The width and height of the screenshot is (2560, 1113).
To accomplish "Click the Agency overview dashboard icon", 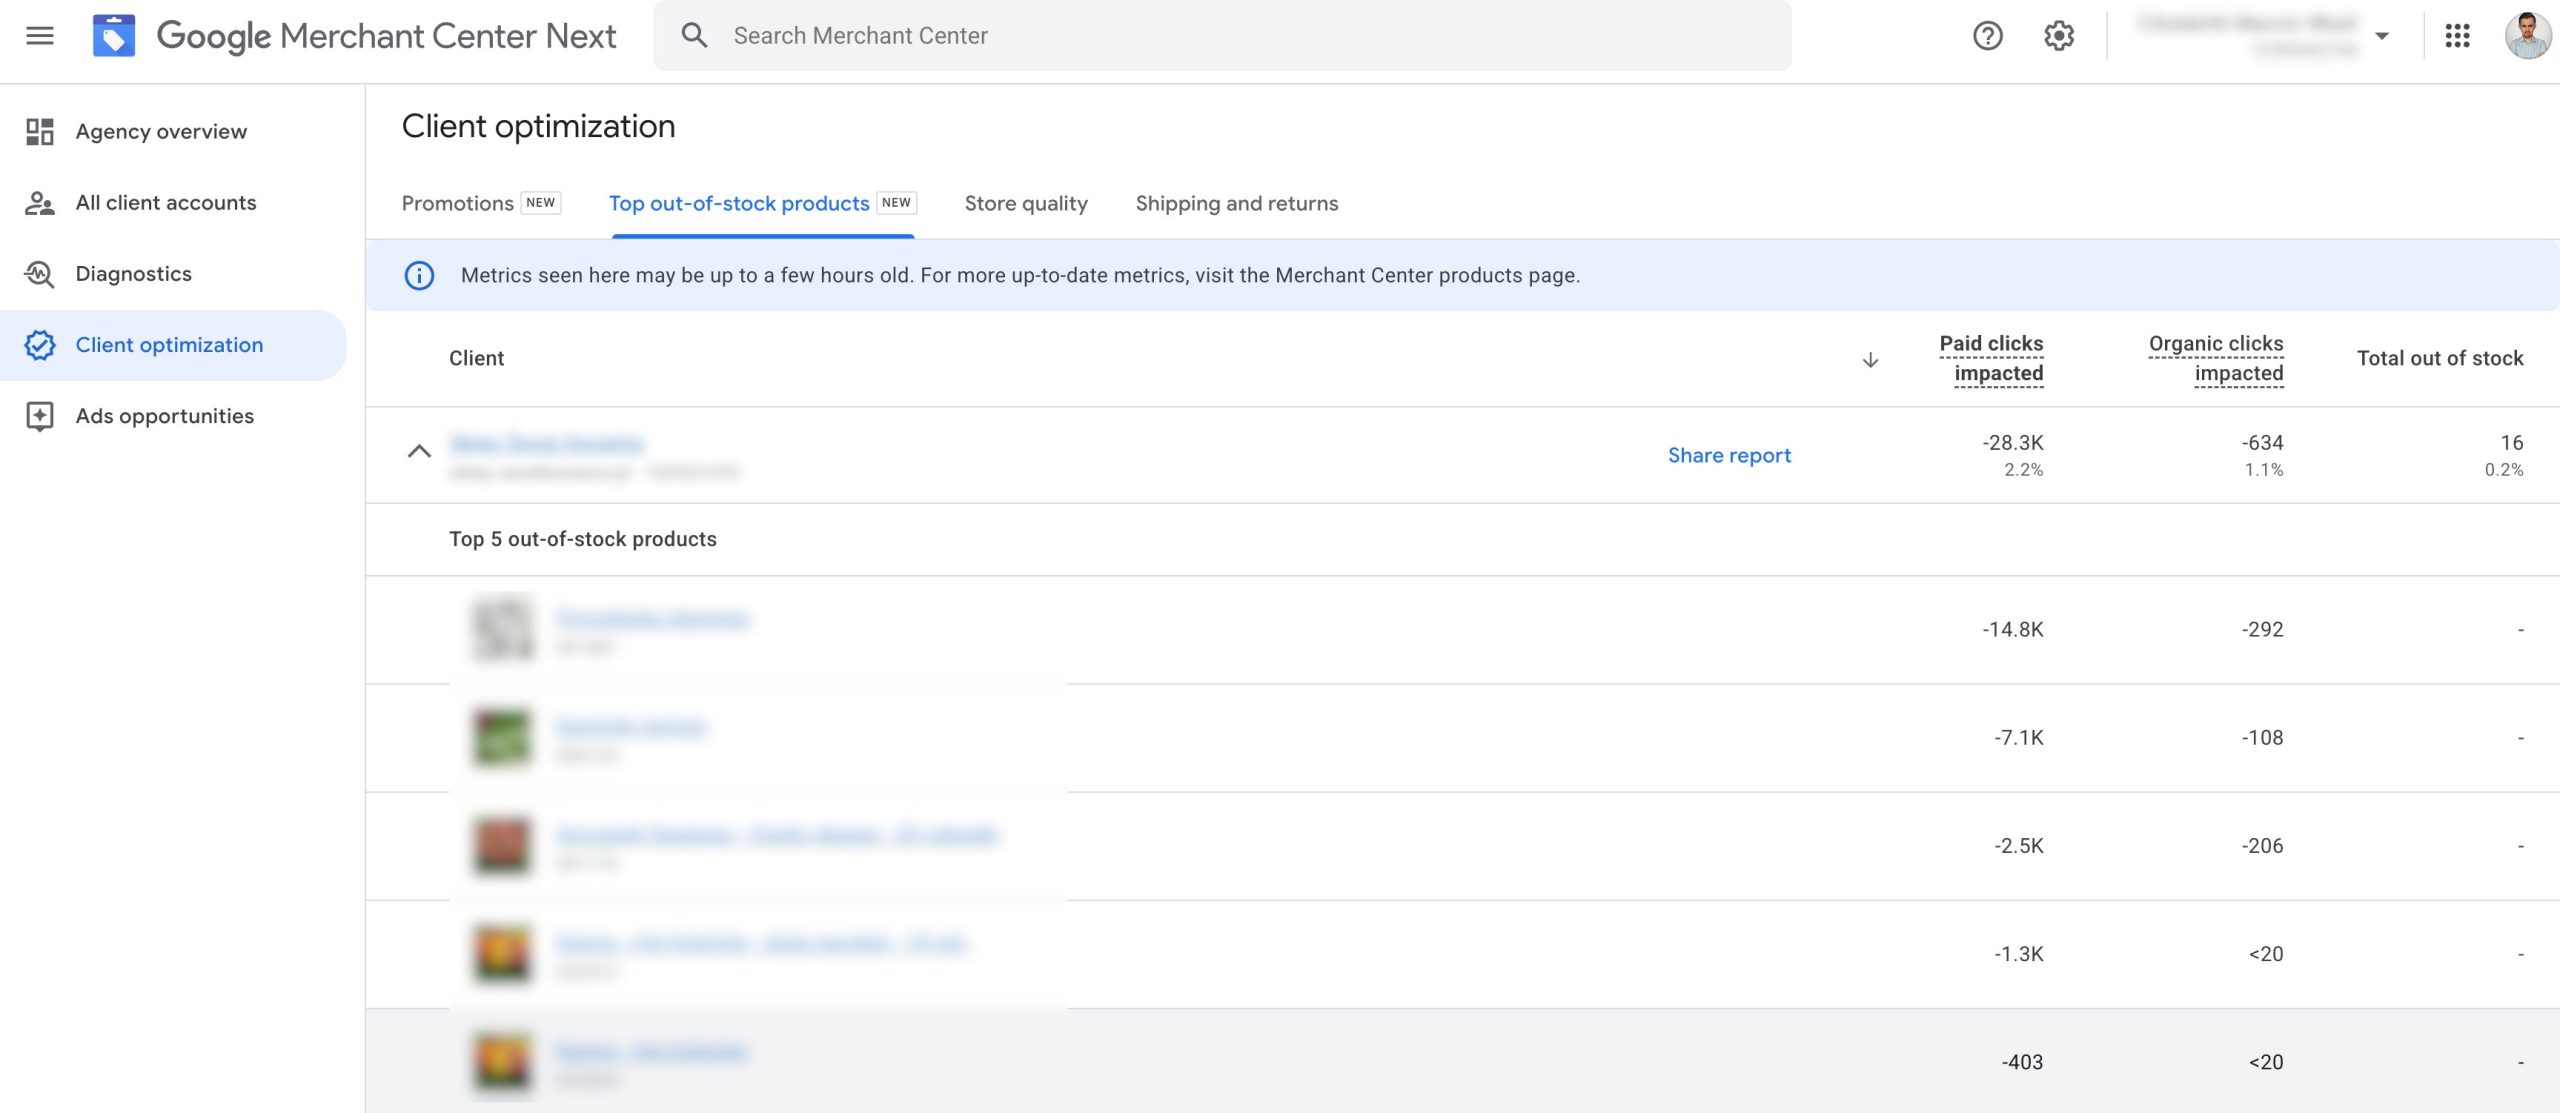I will 40,132.
